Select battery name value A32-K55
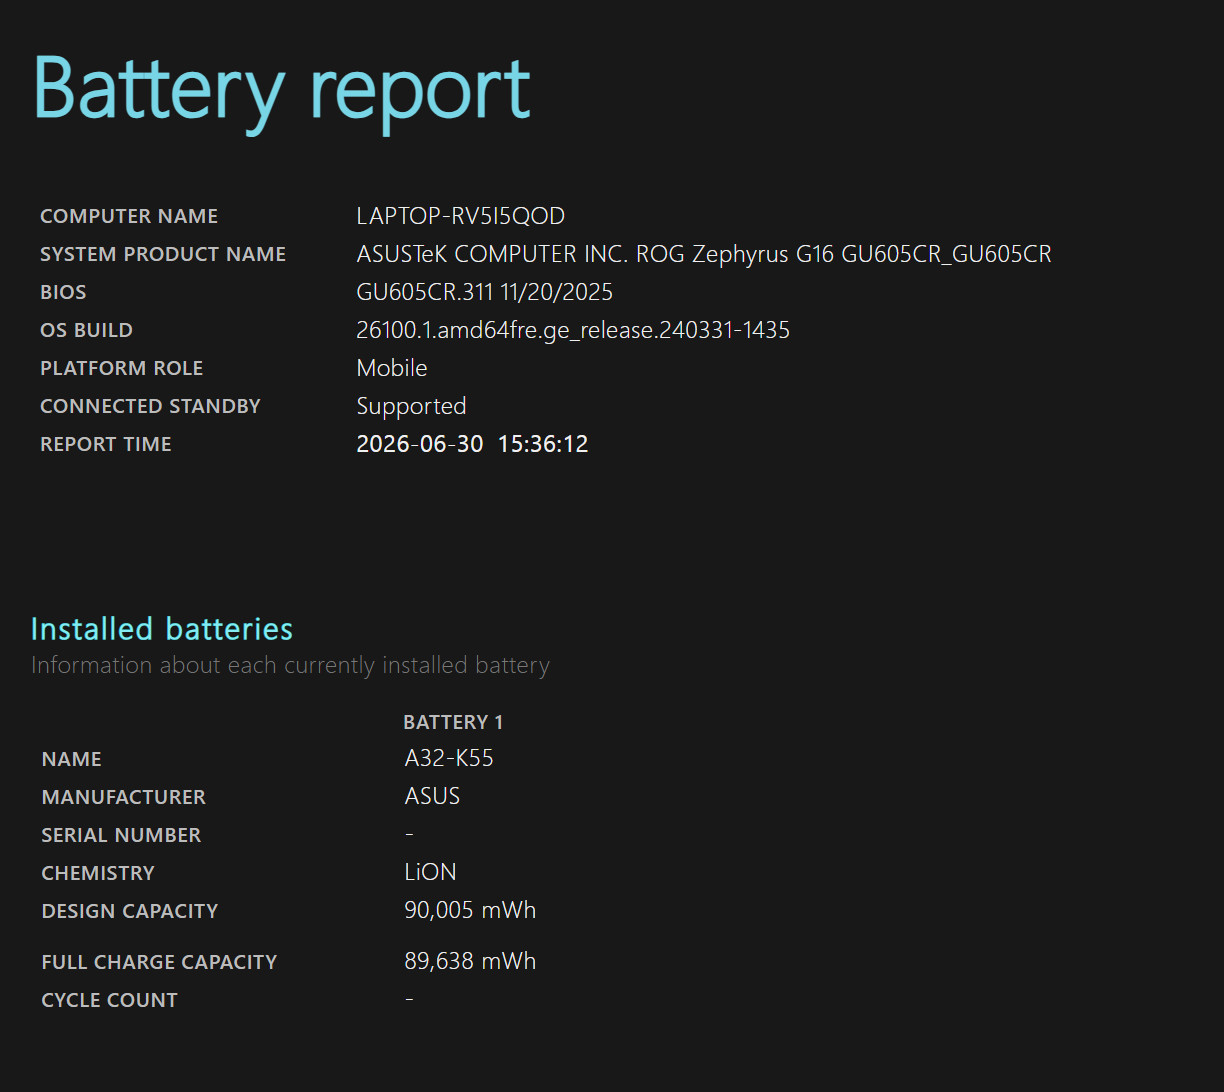 449,758
